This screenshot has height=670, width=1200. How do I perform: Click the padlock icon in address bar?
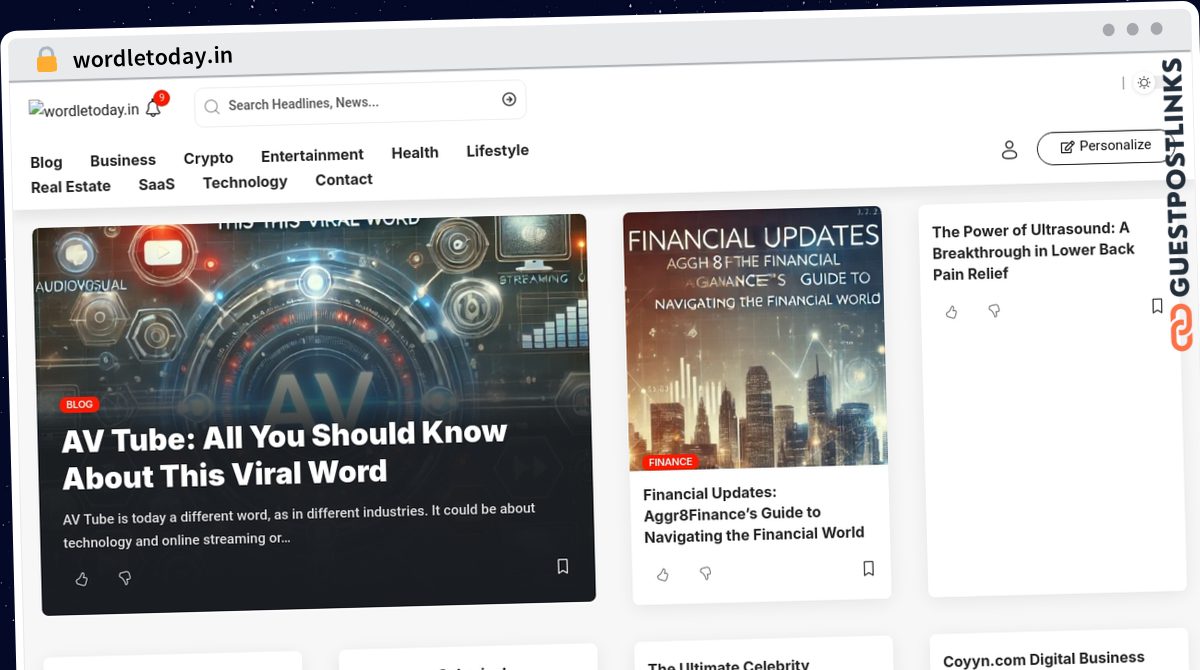point(46,60)
